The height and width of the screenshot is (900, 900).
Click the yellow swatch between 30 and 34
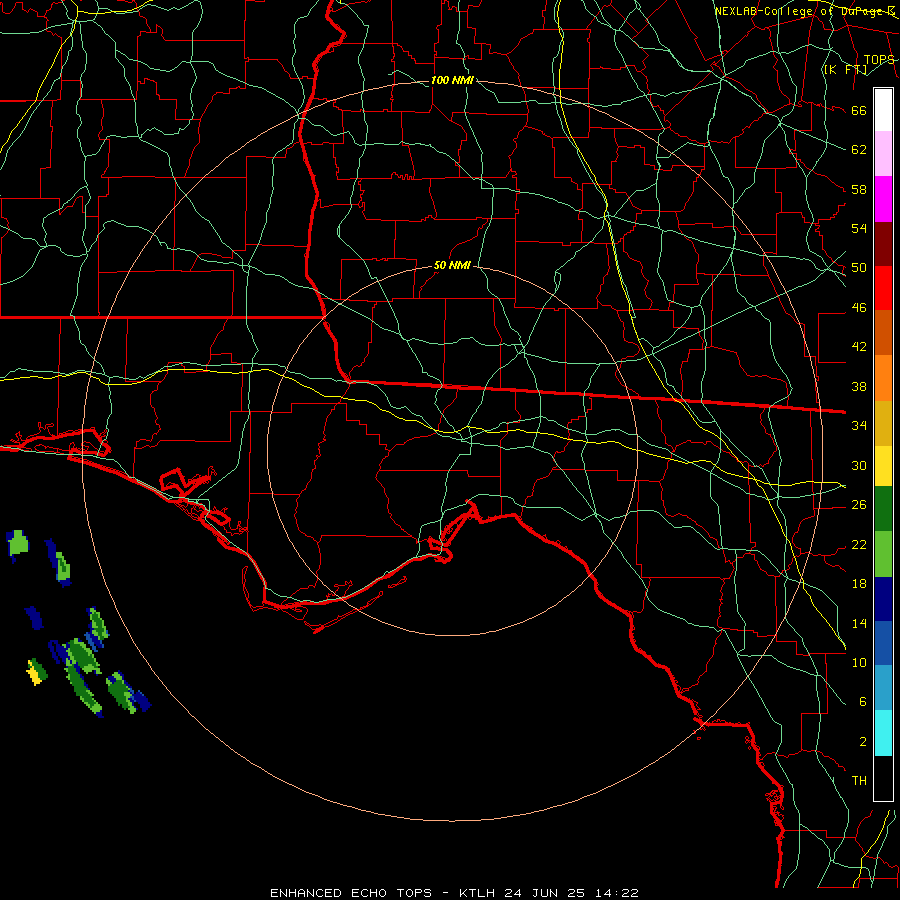click(883, 465)
